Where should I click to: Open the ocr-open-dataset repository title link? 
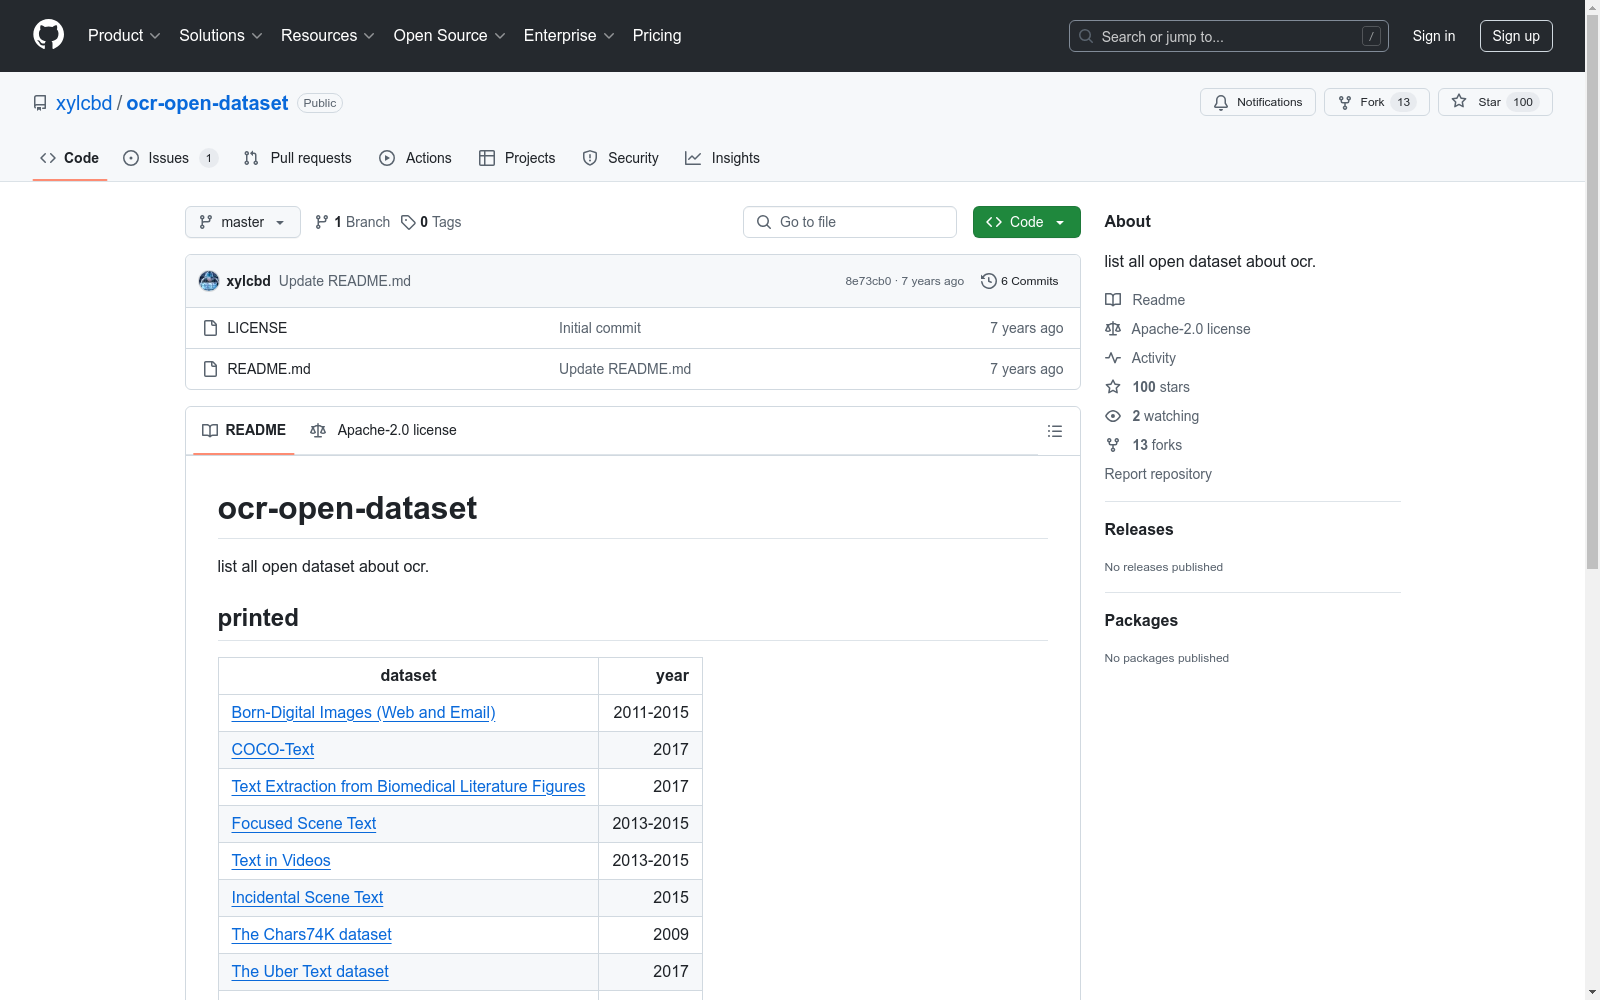click(x=207, y=103)
